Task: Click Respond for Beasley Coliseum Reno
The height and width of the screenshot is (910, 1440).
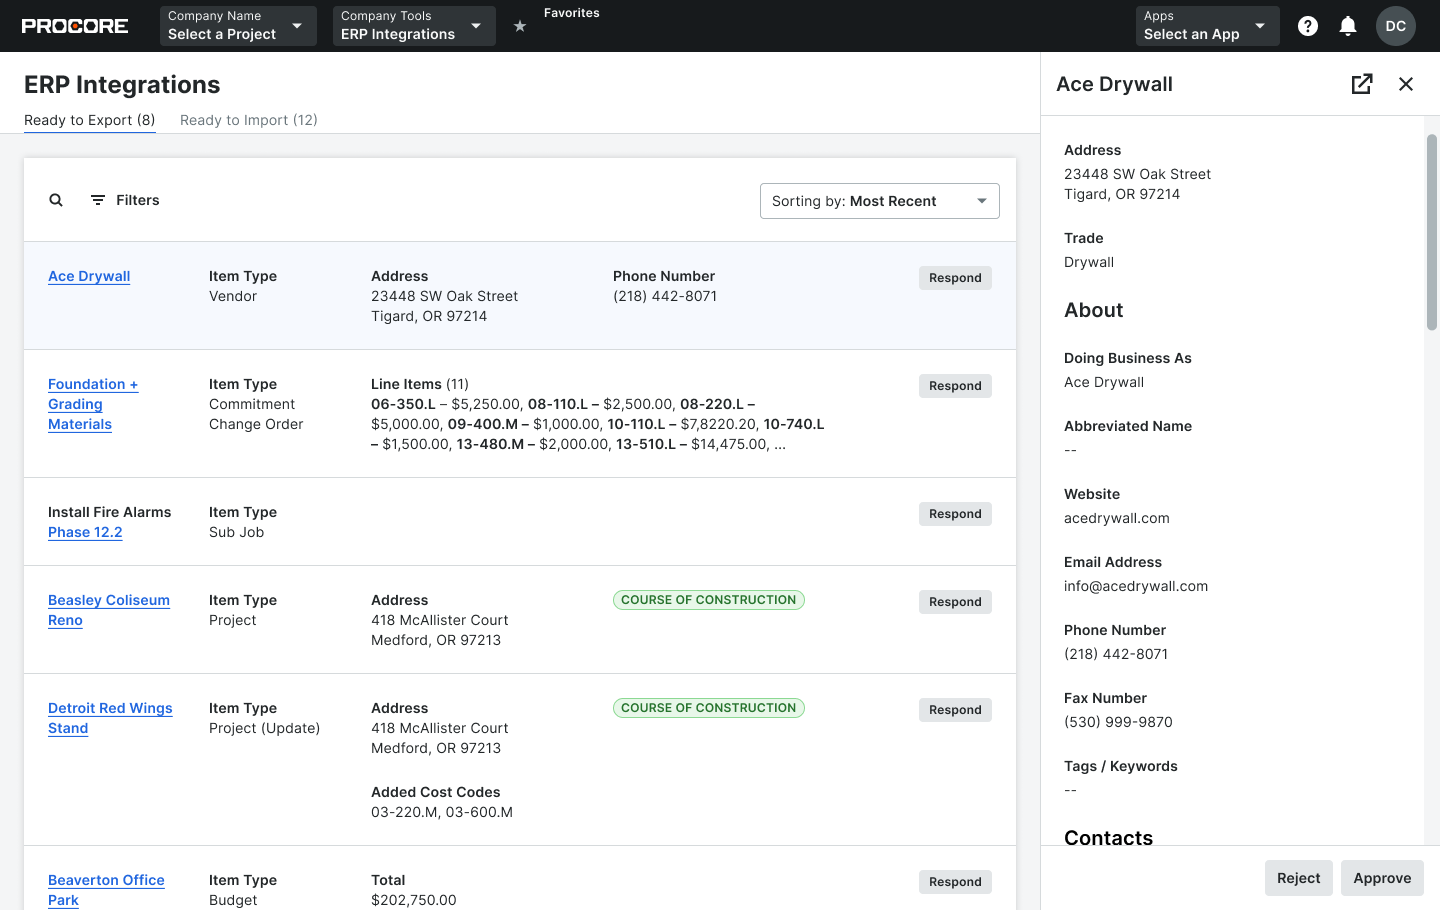Action: click(x=955, y=602)
